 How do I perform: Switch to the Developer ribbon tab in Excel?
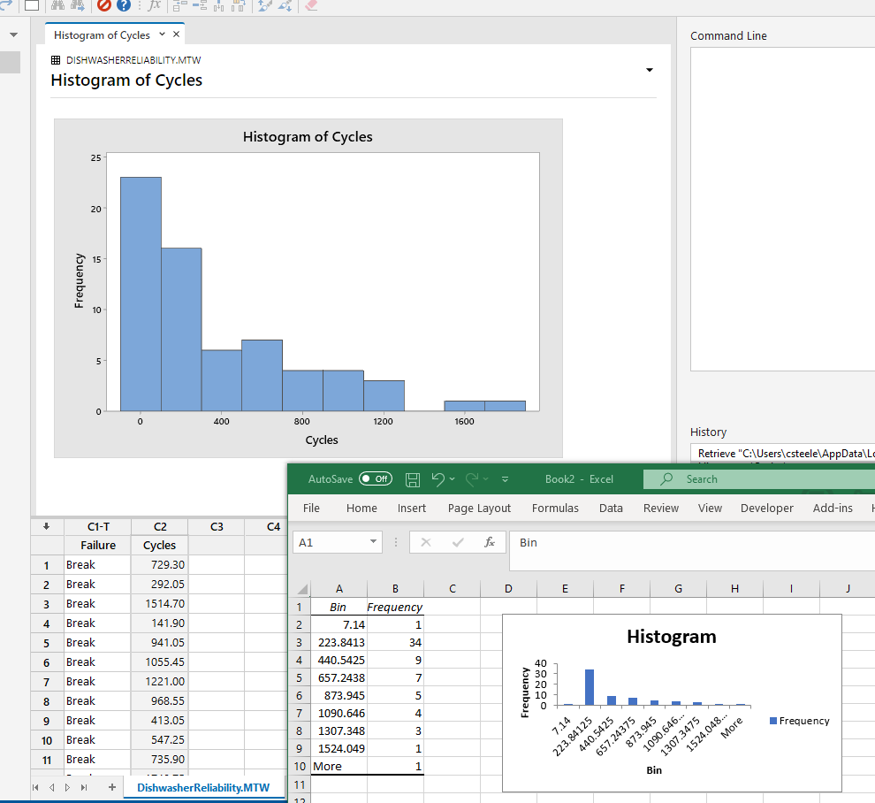766,508
